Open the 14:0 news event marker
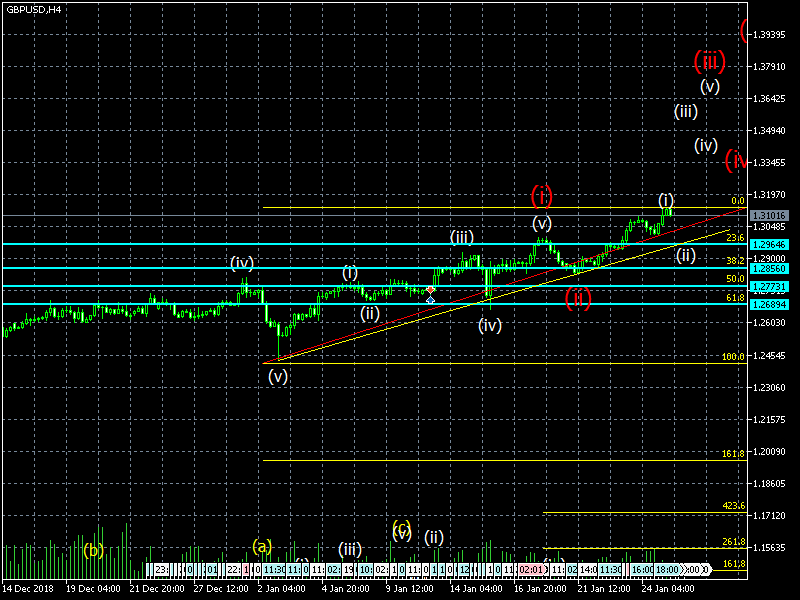Viewport: 800px width, 600px height. click(x=588, y=570)
